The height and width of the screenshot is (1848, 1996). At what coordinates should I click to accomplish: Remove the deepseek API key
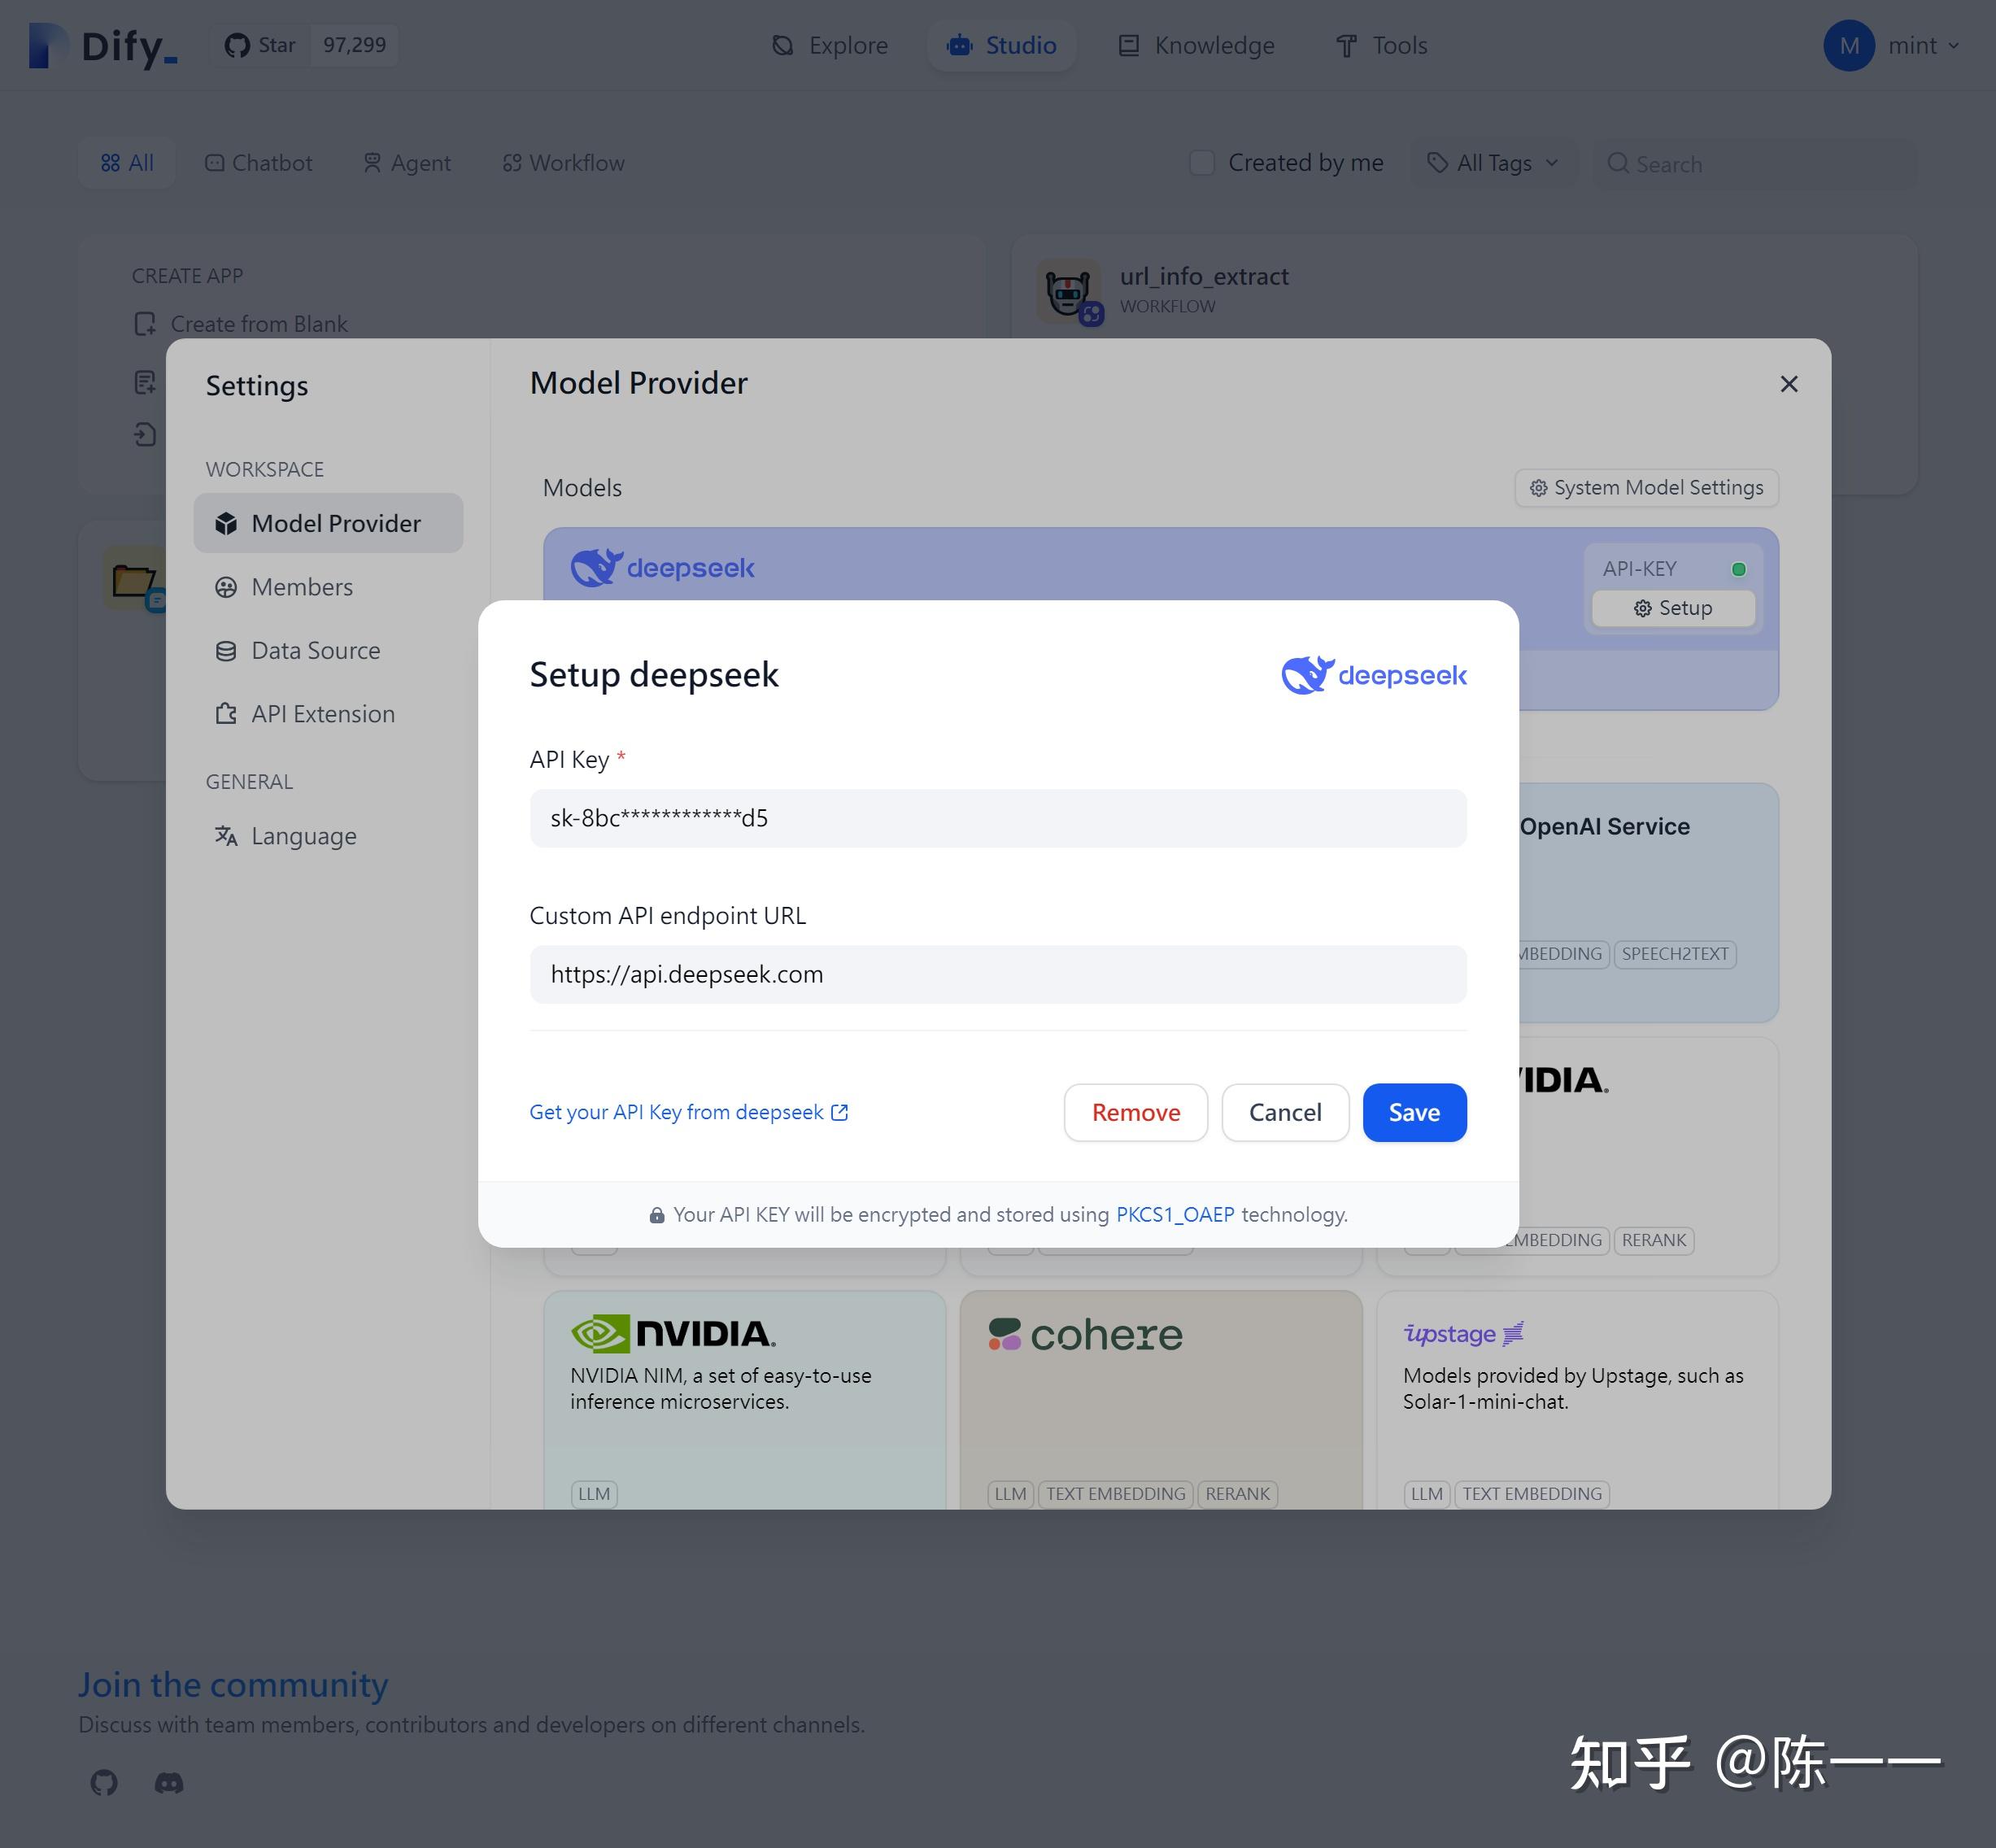pos(1135,1112)
